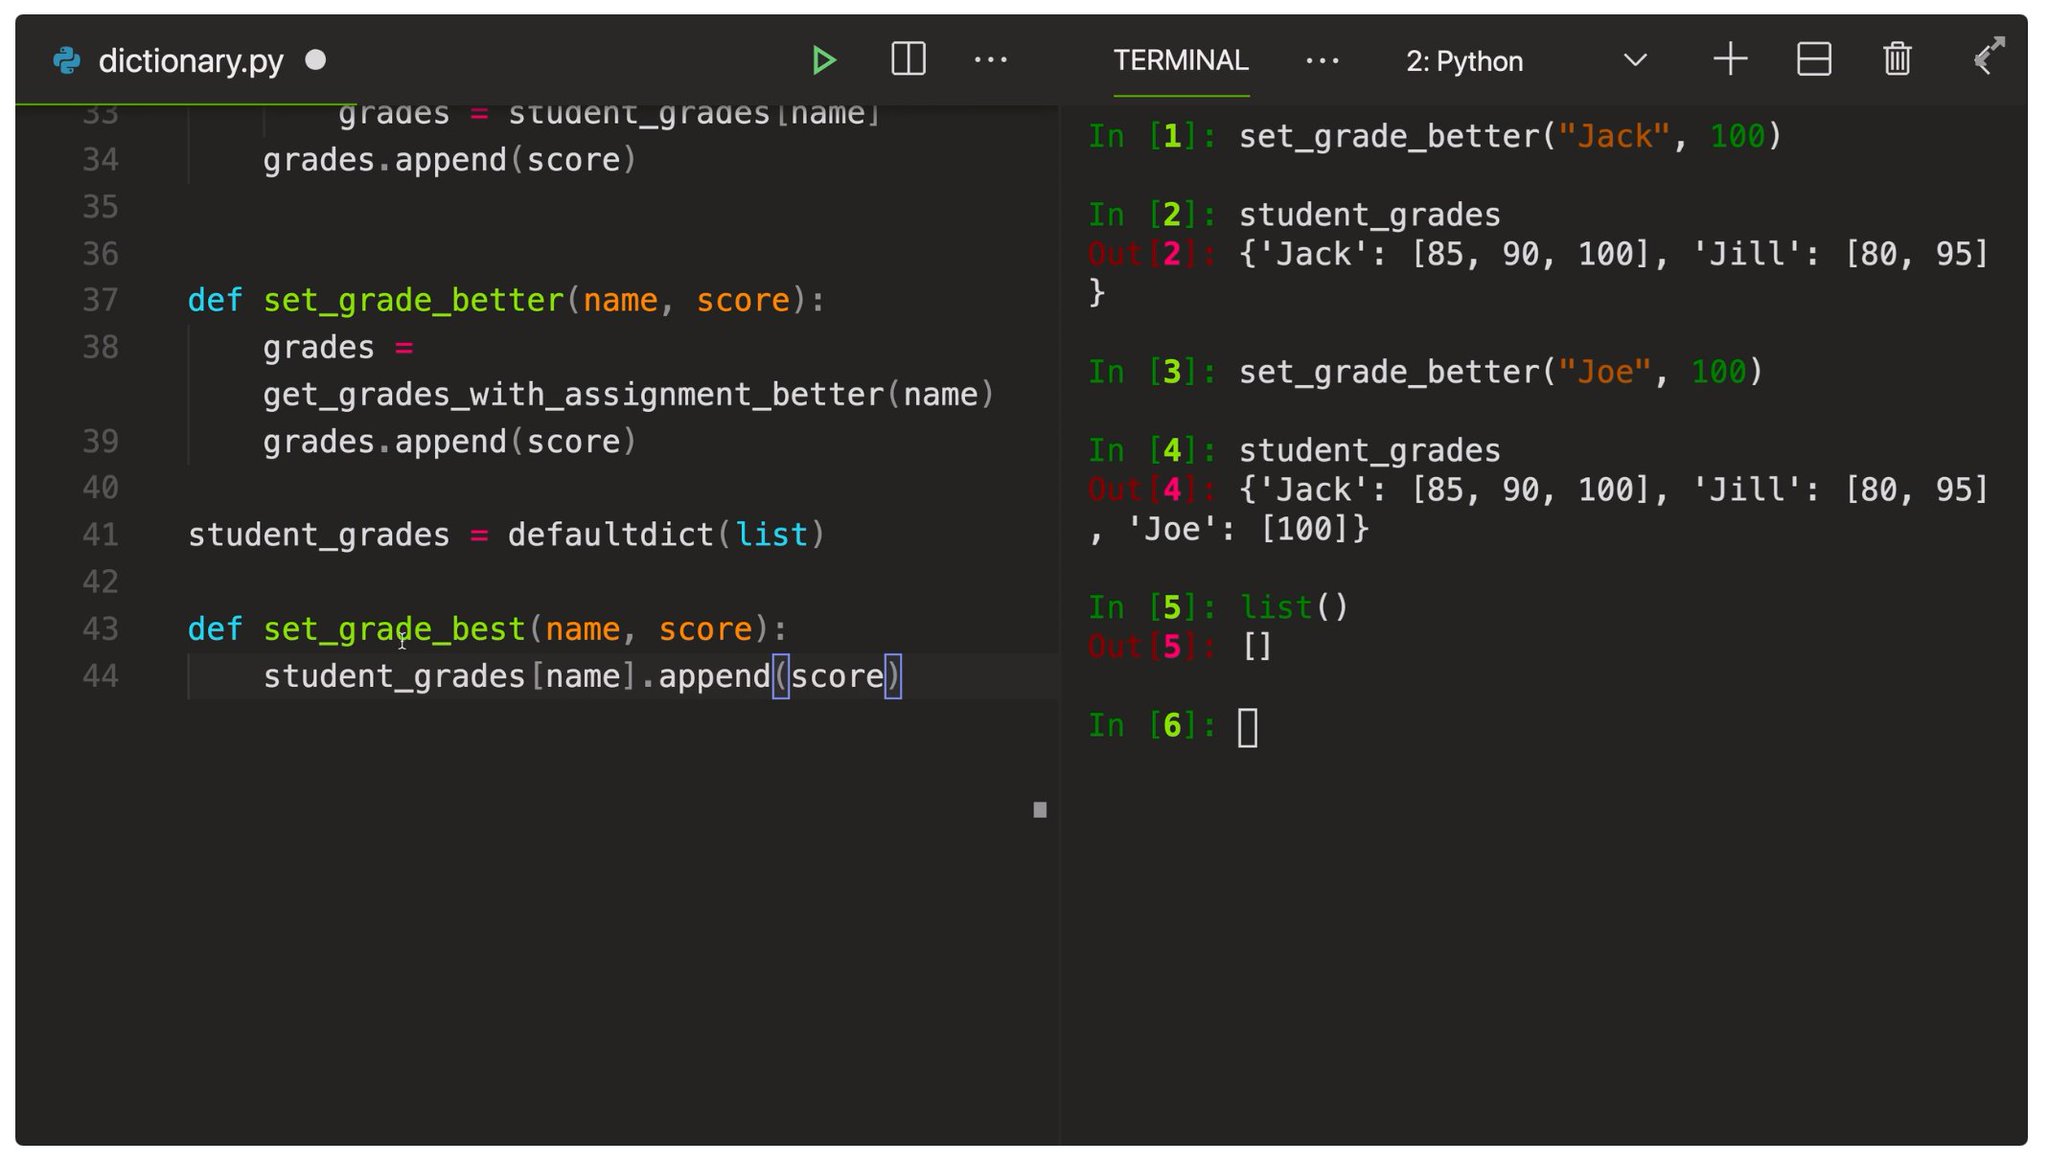Kill terminal with trash icon
The width and height of the screenshot is (2048, 1162).
coord(1897,60)
